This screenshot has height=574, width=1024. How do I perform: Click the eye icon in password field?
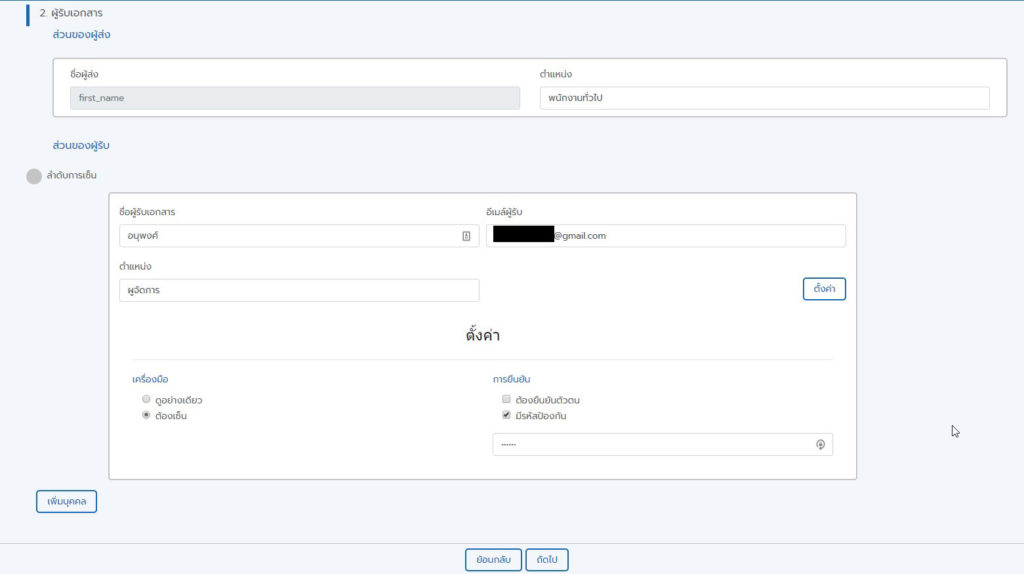(820, 445)
